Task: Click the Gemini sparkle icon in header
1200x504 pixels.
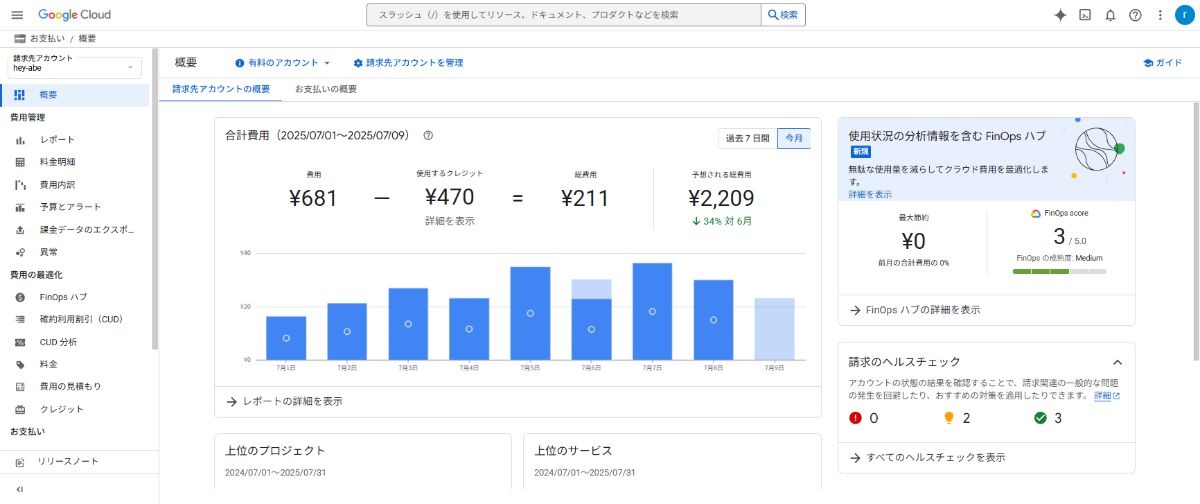Action: pos(1061,15)
